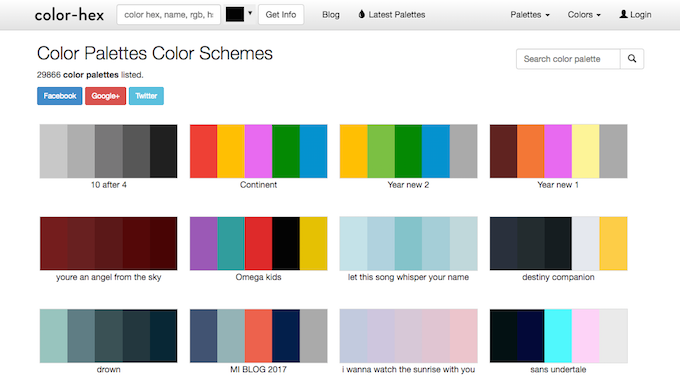Click the droplet icon beside Latest Palettes
The image size is (680, 387).
(x=361, y=14)
